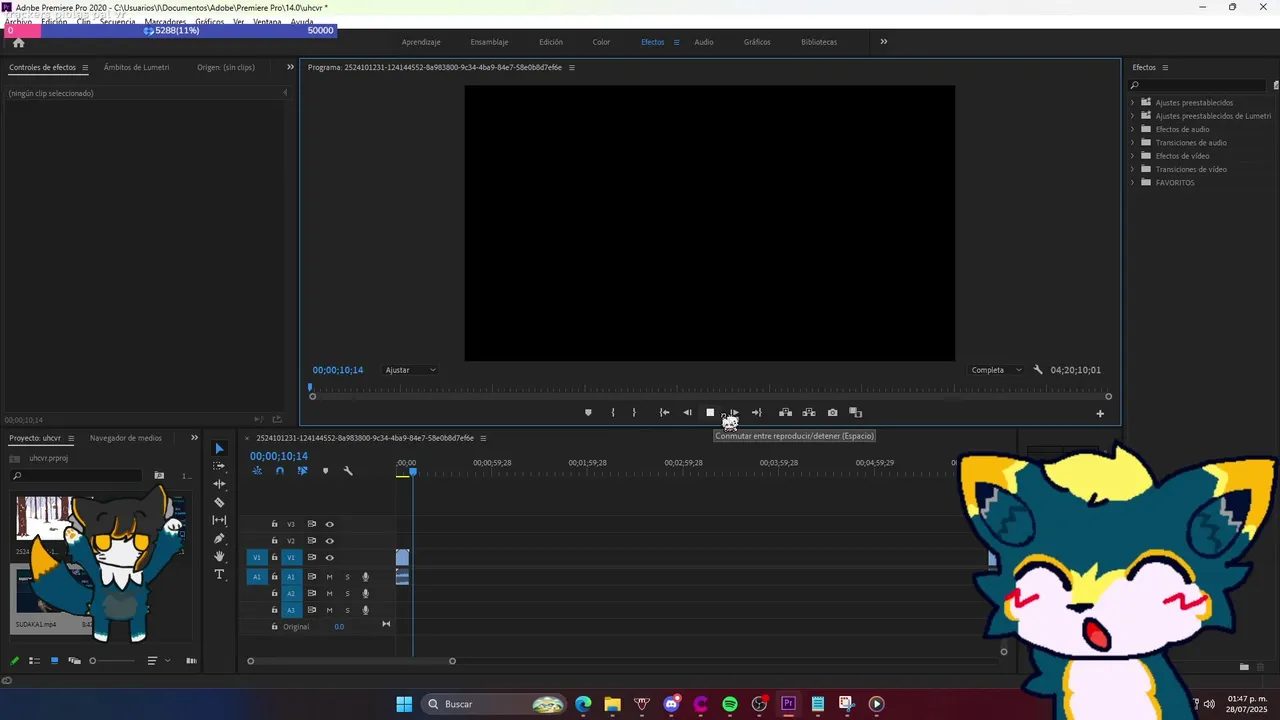Expand Ajustes preestablecidos folder
The image size is (1280, 720).
coord(1132,102)
